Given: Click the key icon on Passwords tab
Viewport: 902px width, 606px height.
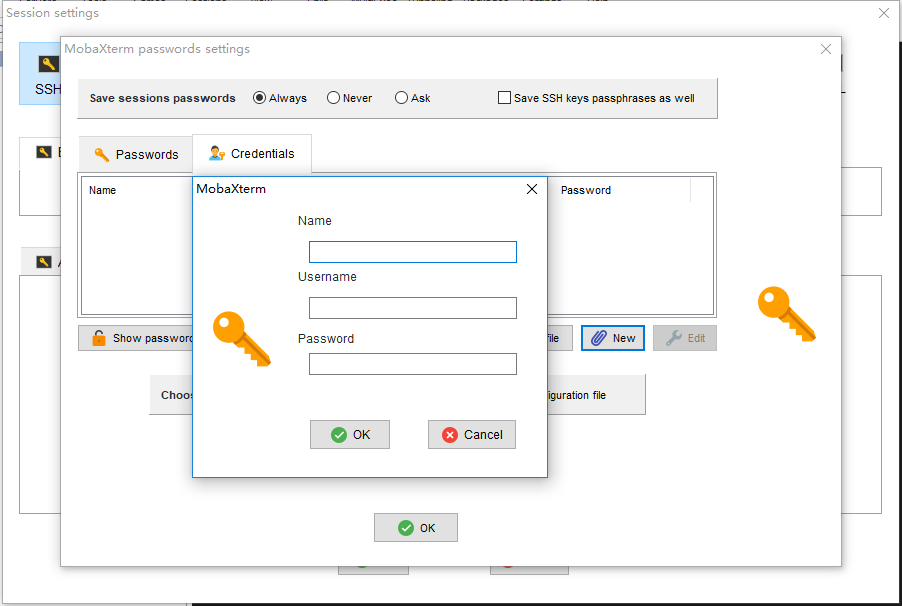Looking at the screenshot, I should click(102, 154).
